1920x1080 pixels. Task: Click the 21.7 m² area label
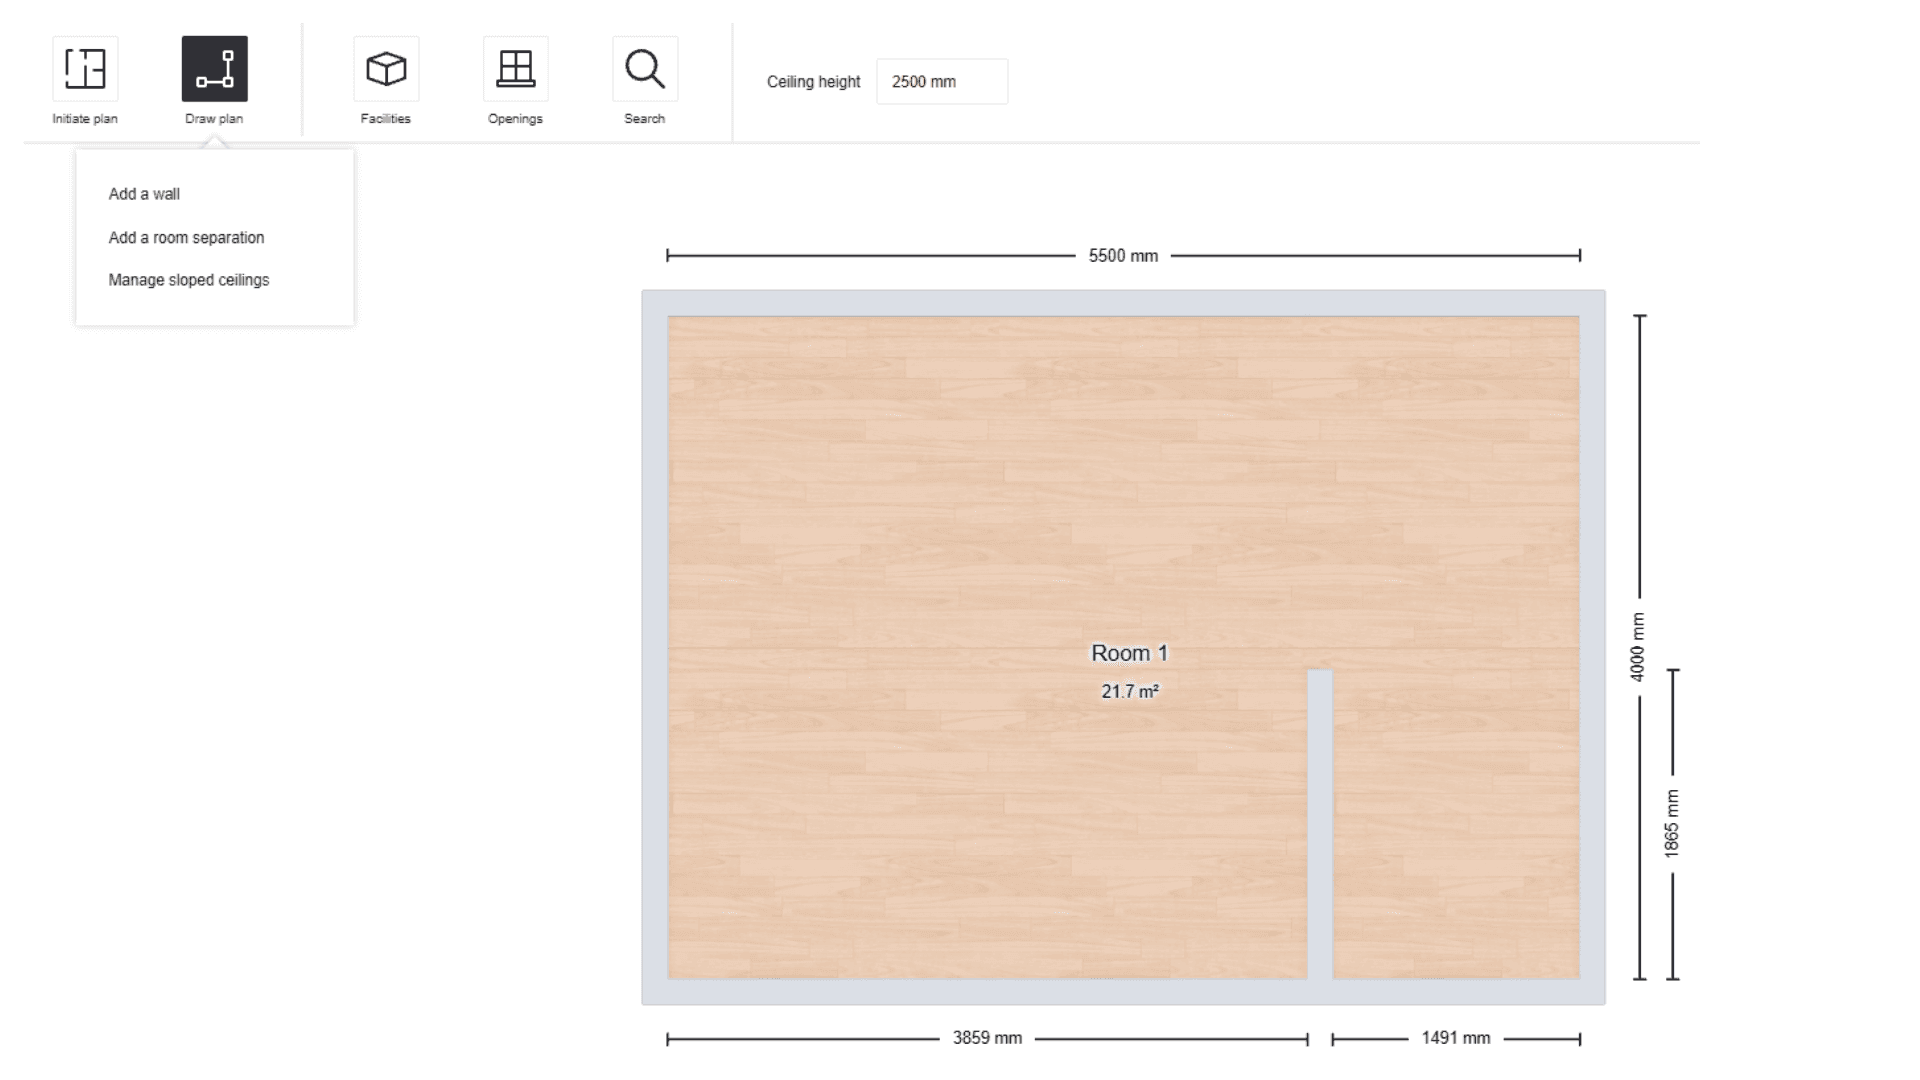(x=1130, y=691)
